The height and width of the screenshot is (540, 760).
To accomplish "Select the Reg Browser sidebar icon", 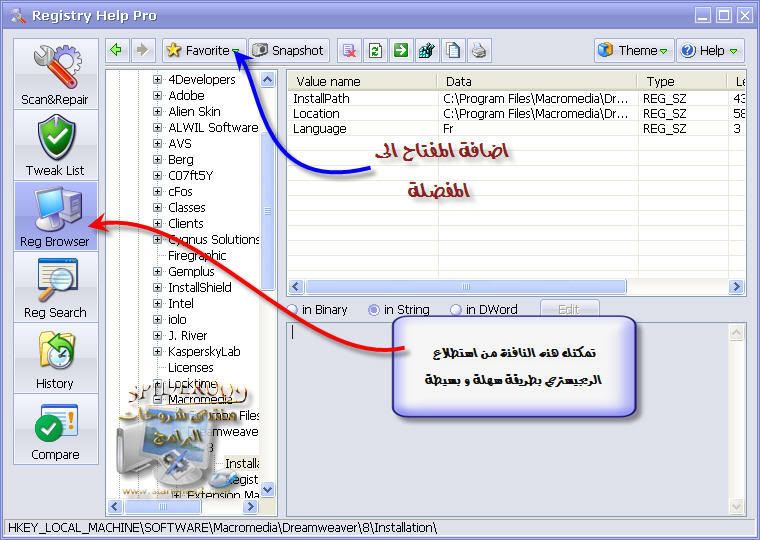I will pyautogui.click(x=55, y=216).
